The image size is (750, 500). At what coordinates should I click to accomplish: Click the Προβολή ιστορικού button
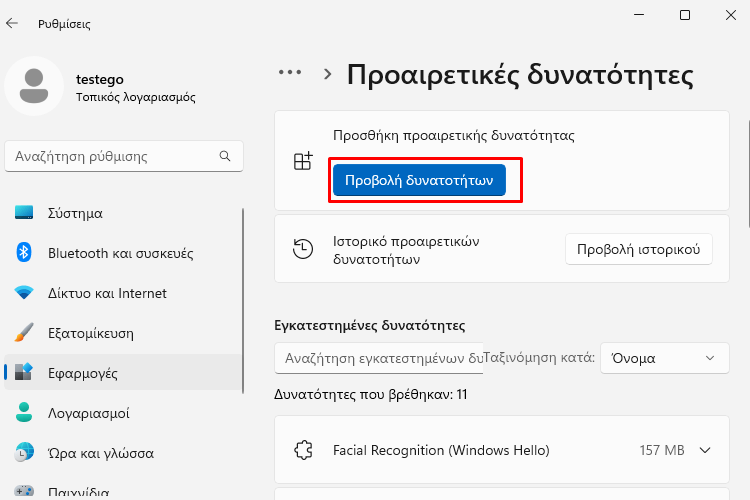pos(639,249)
